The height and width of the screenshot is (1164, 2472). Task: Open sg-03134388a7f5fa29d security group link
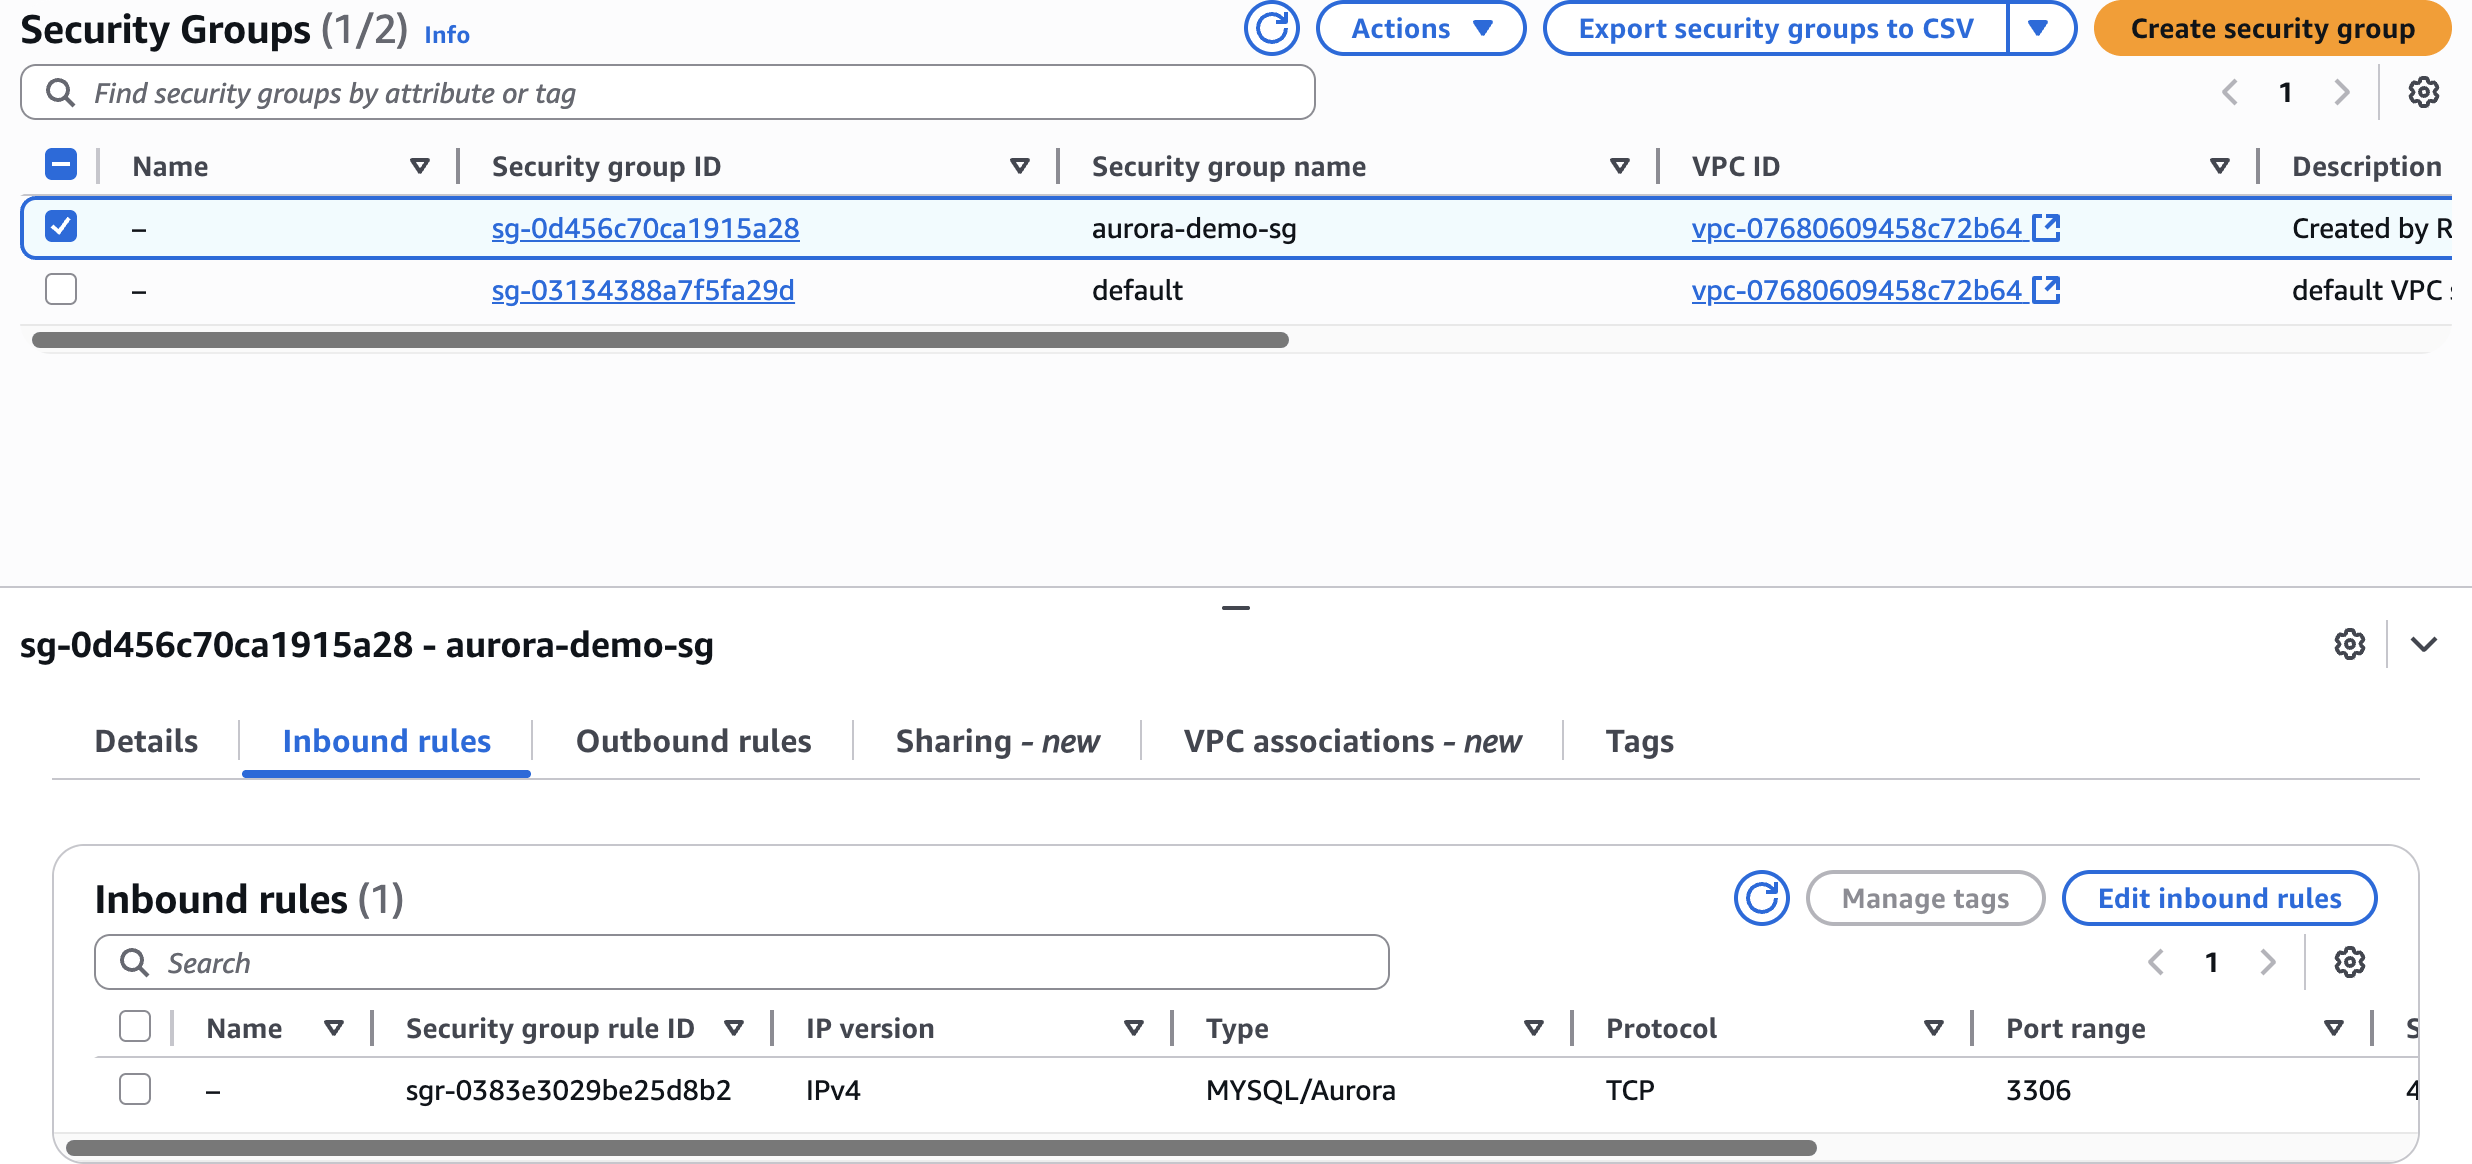click(643, 290)
